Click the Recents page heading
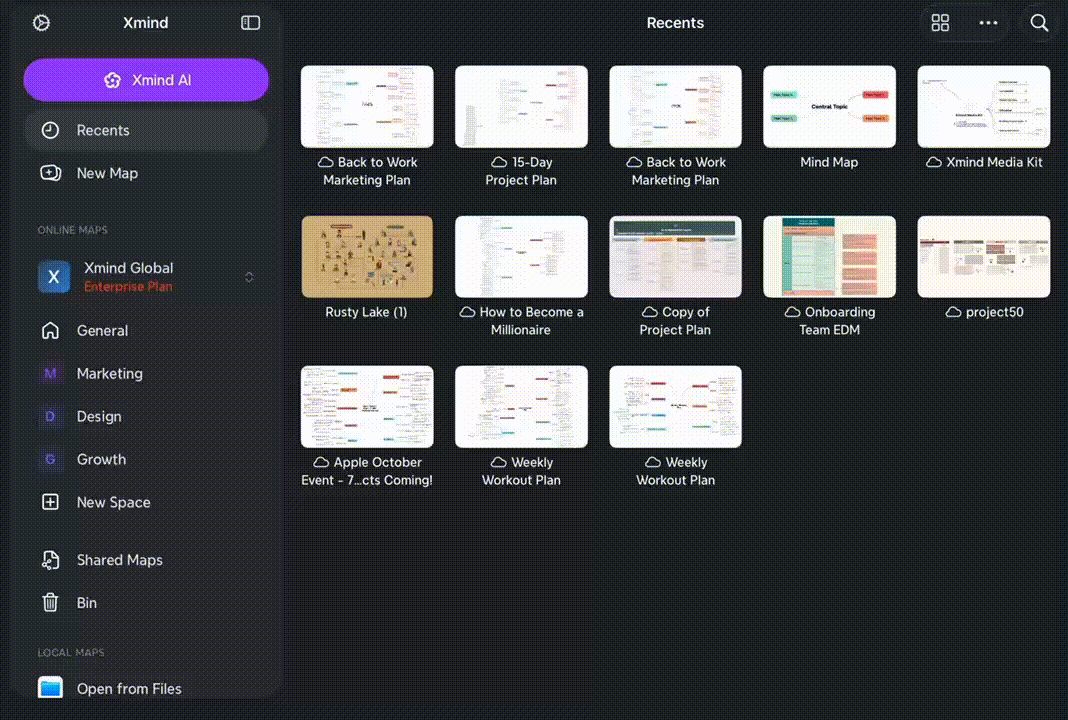This screenshot has width=1068, height=720. [675, 22]
